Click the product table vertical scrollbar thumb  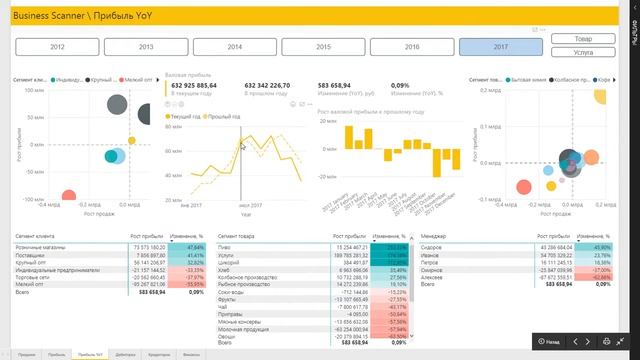(411, 272)
